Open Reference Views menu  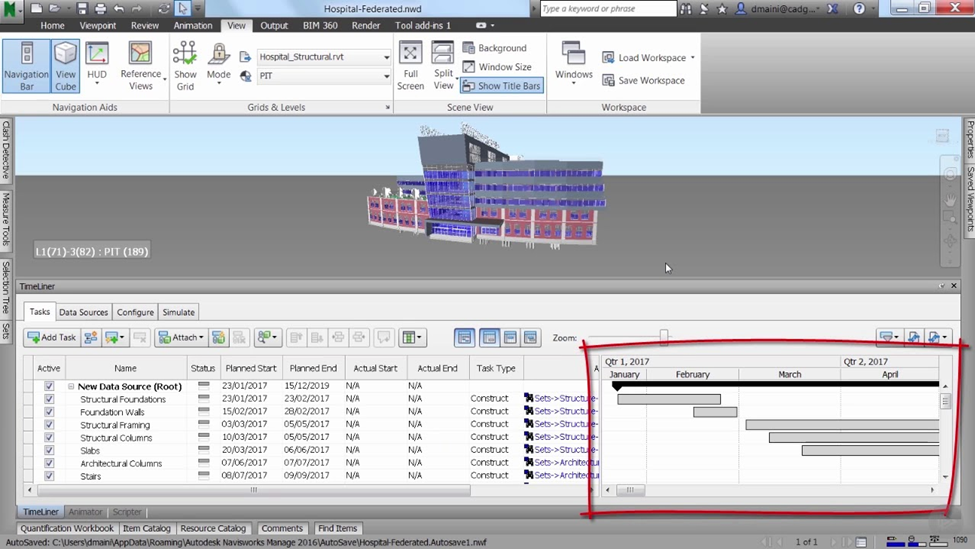coord(141,66)
